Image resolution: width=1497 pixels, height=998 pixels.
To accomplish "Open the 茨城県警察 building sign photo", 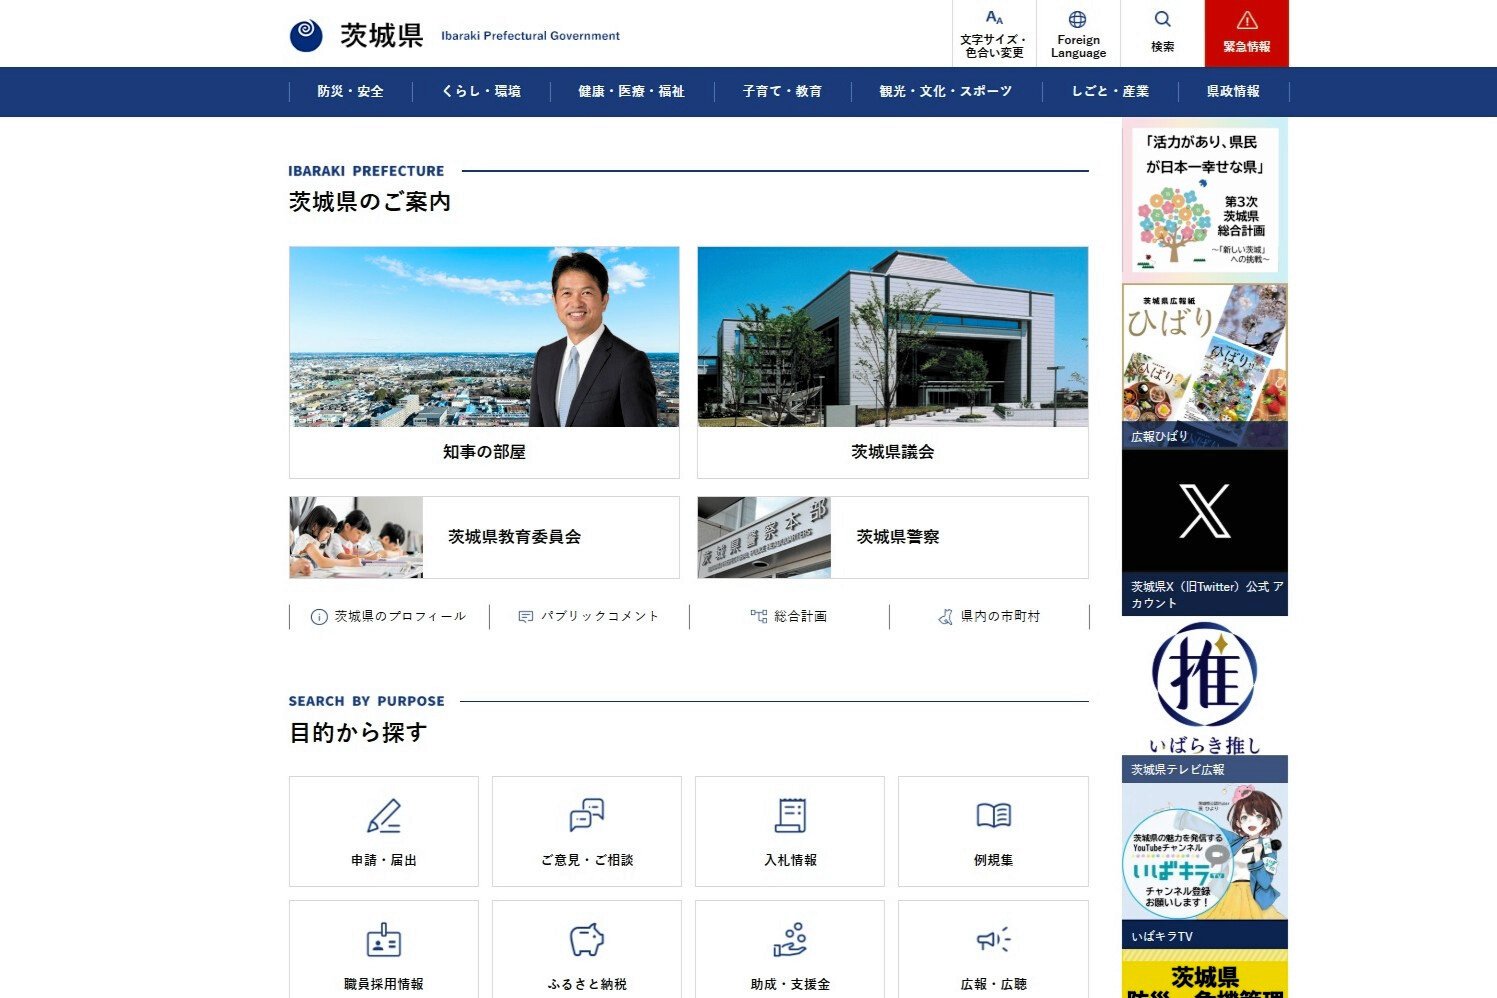I will (x=764, y=537).
